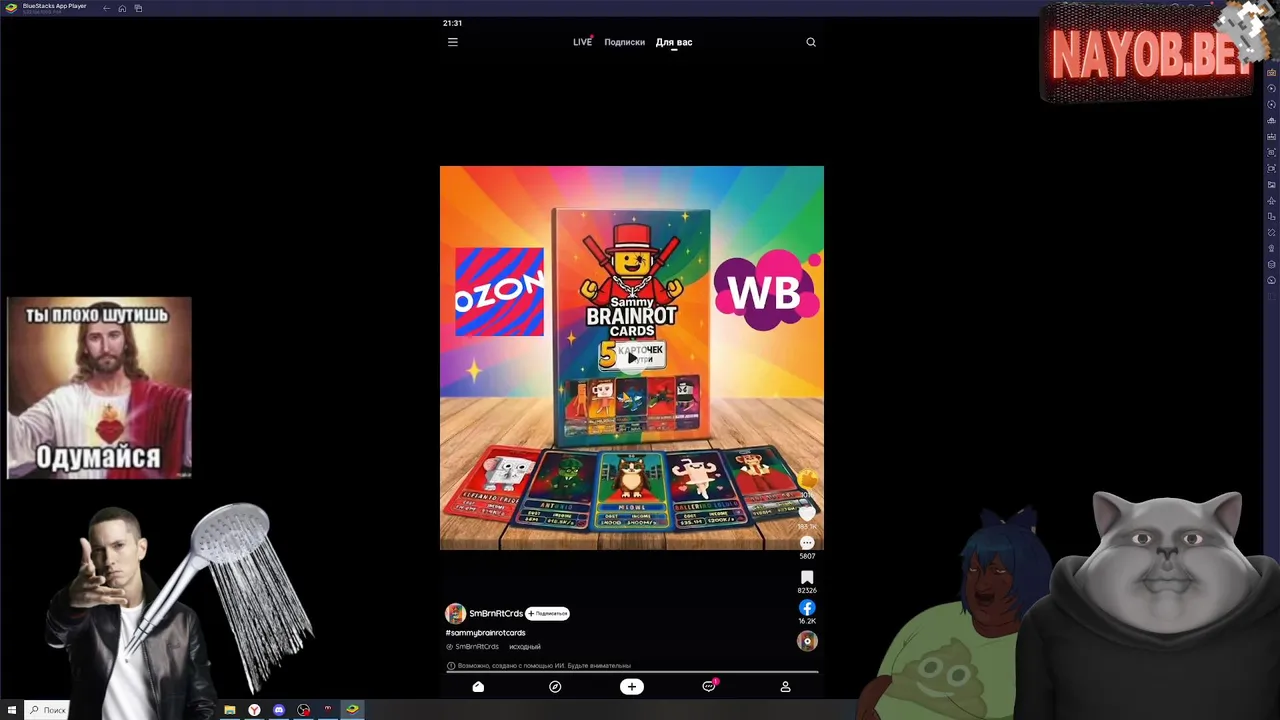
Task: Click the SmBrnRtCrds username
Action: coord(496,613)
